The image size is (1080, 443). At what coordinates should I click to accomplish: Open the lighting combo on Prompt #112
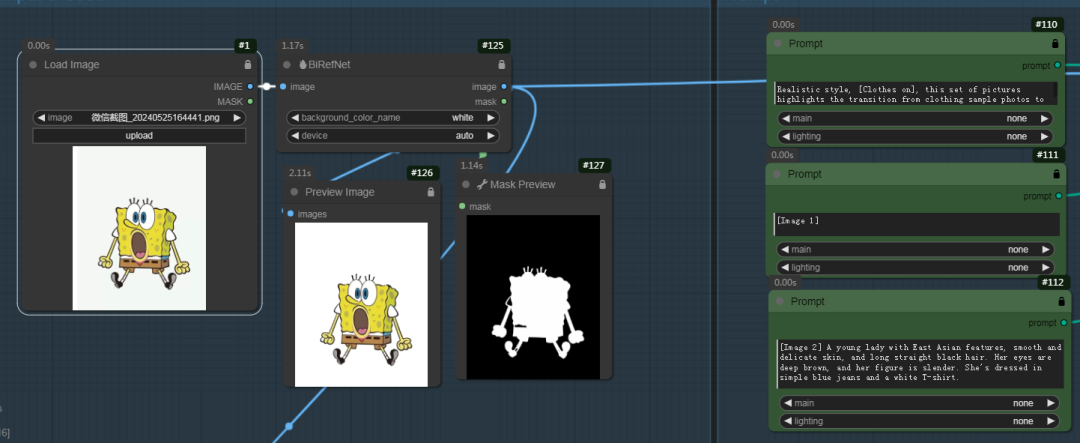tap(920, 421)
